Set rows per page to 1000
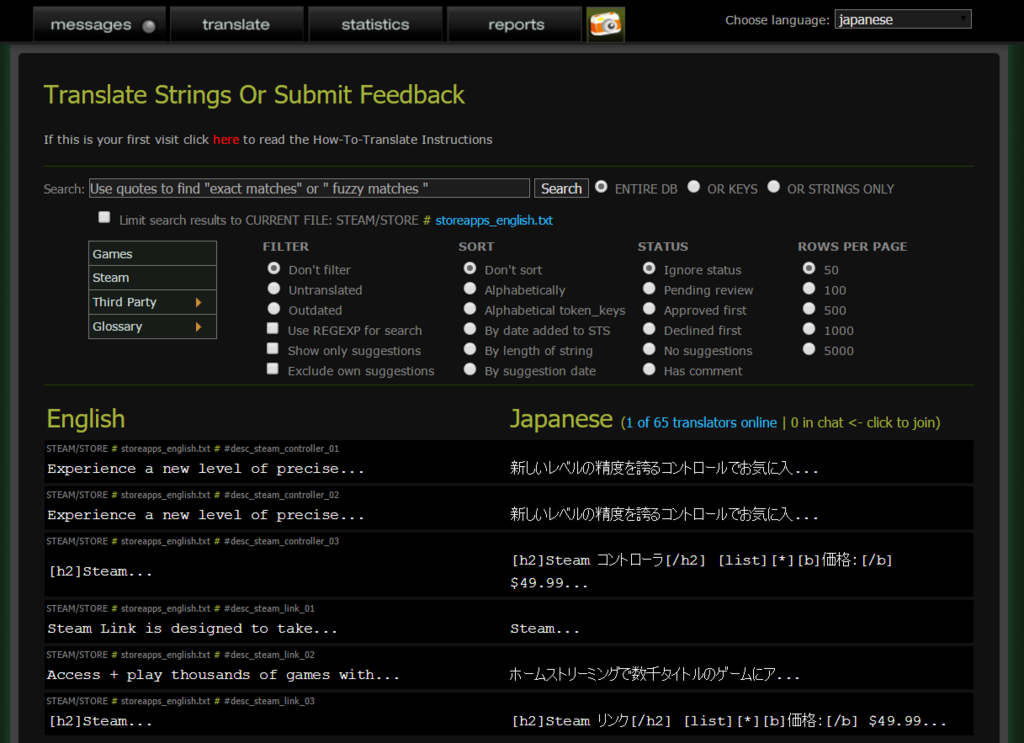This screenshot has width=1024, height=743. tap(808, 329)
